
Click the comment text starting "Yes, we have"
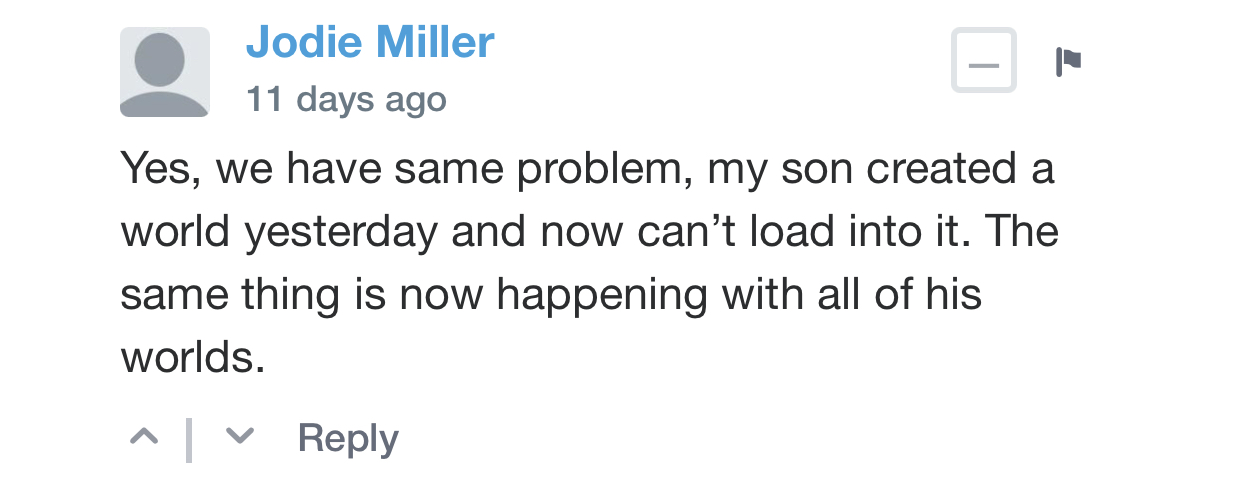point(588,168)
